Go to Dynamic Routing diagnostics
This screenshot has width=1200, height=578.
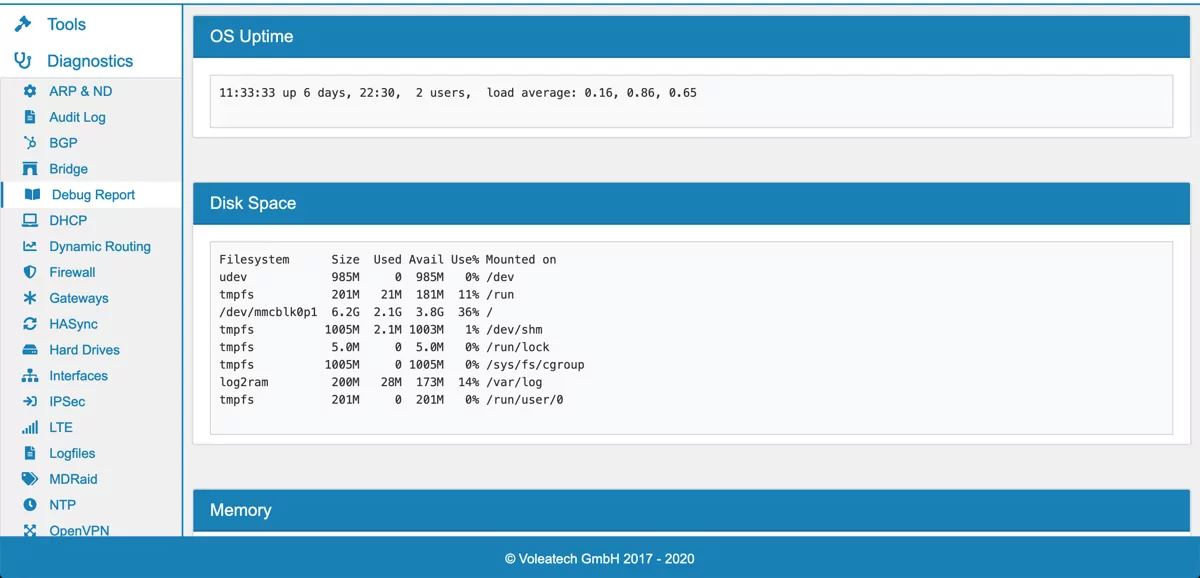[100, 246]
